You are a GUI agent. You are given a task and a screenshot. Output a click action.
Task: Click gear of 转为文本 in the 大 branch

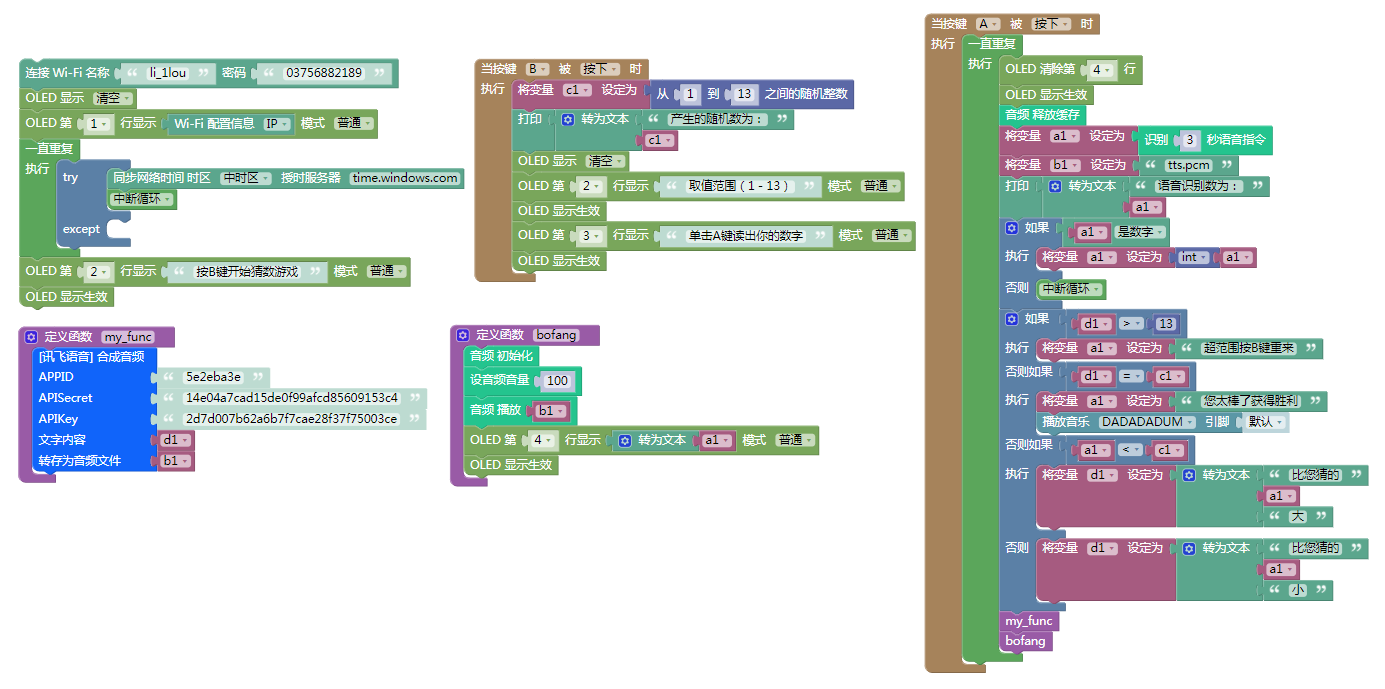[1189, 475]
